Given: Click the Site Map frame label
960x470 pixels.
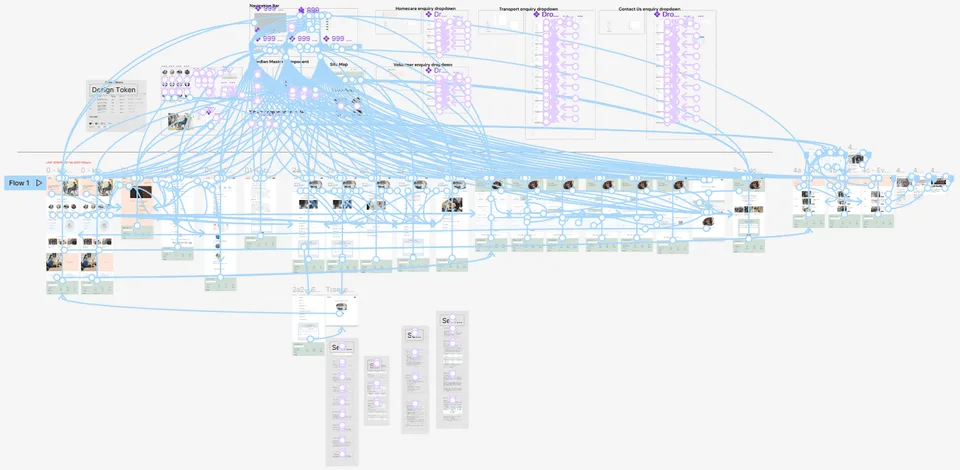Looking at the screenshot, I should [339, 64].
